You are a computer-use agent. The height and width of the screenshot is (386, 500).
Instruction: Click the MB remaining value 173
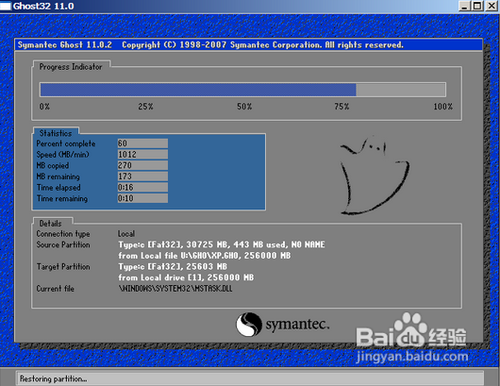142,176
